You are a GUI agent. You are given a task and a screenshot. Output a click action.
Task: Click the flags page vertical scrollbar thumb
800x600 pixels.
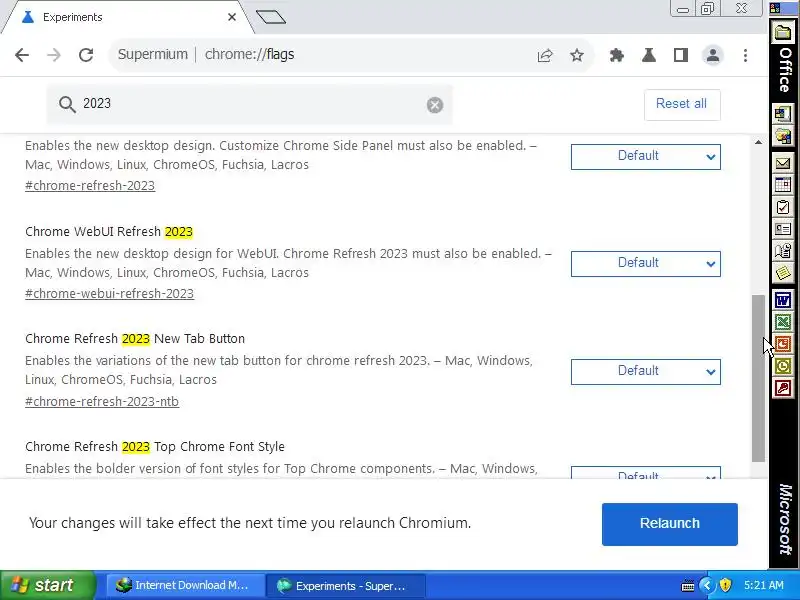(758, 378)
